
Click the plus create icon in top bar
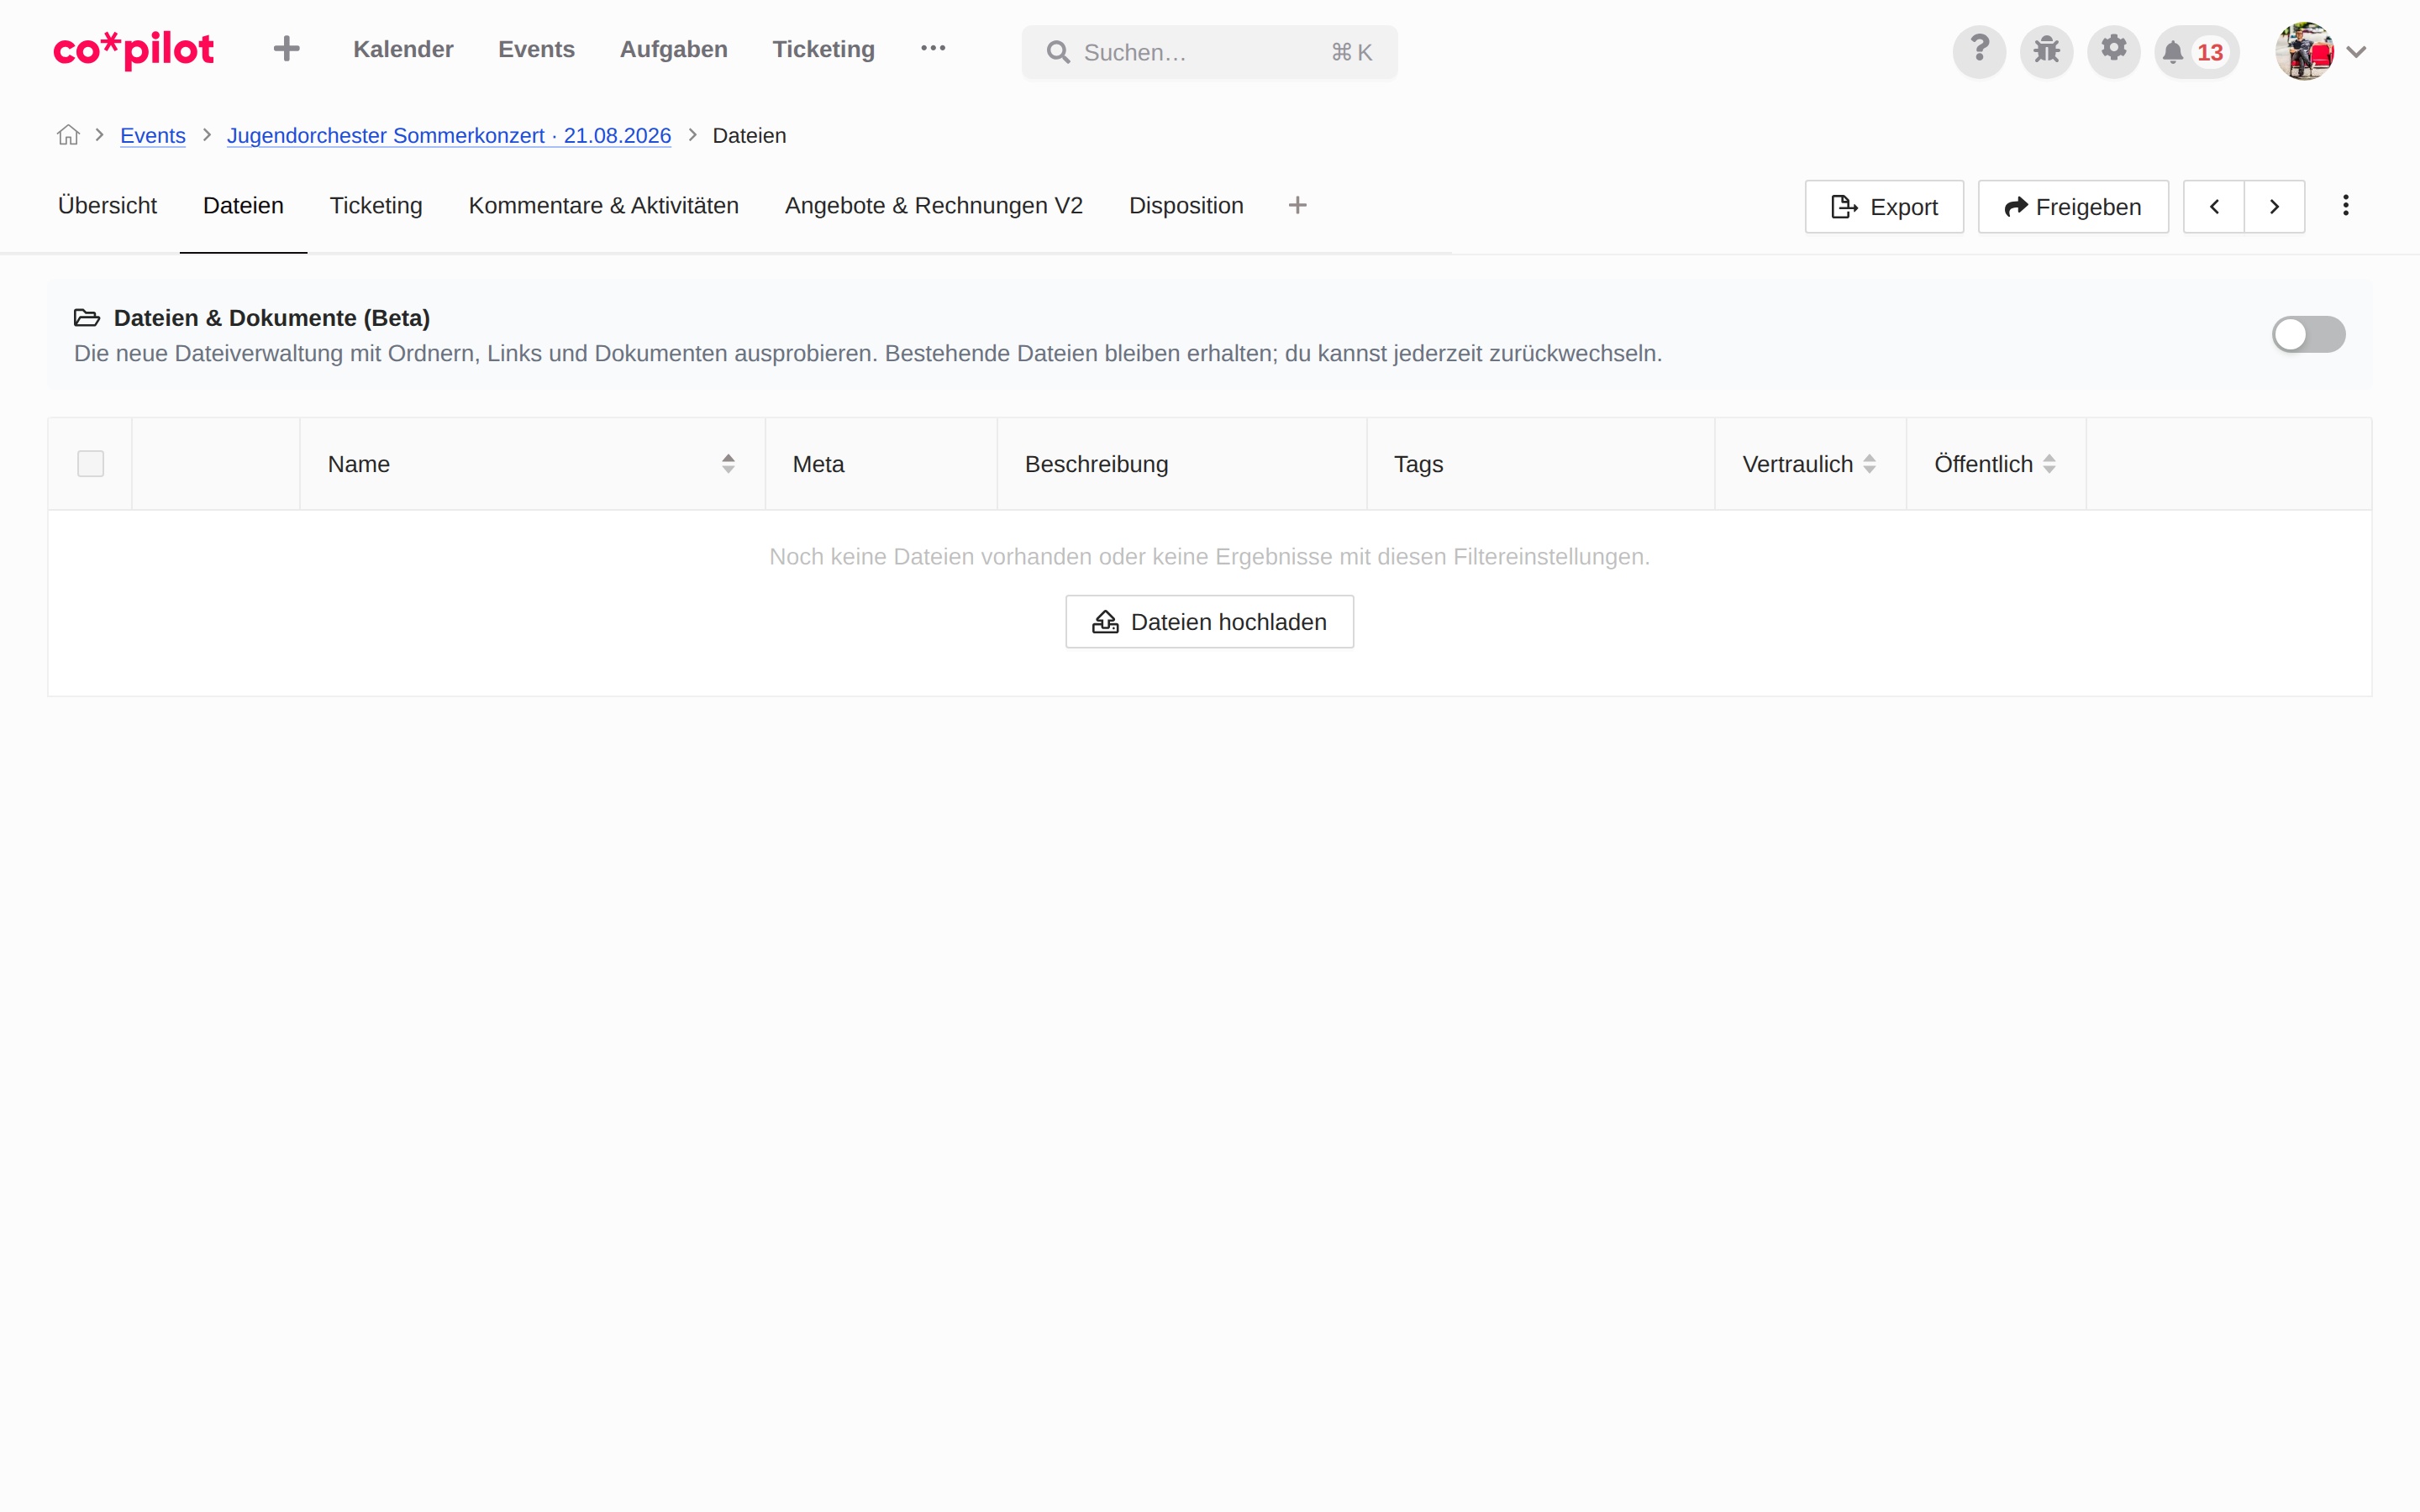coord(287,49)
